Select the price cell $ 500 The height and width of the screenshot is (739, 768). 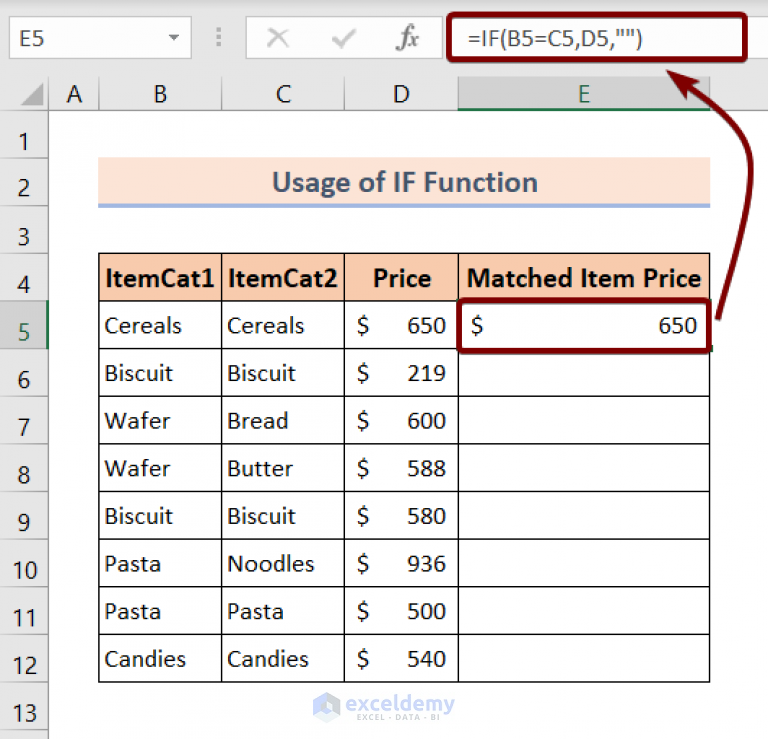tap(402, 611)
